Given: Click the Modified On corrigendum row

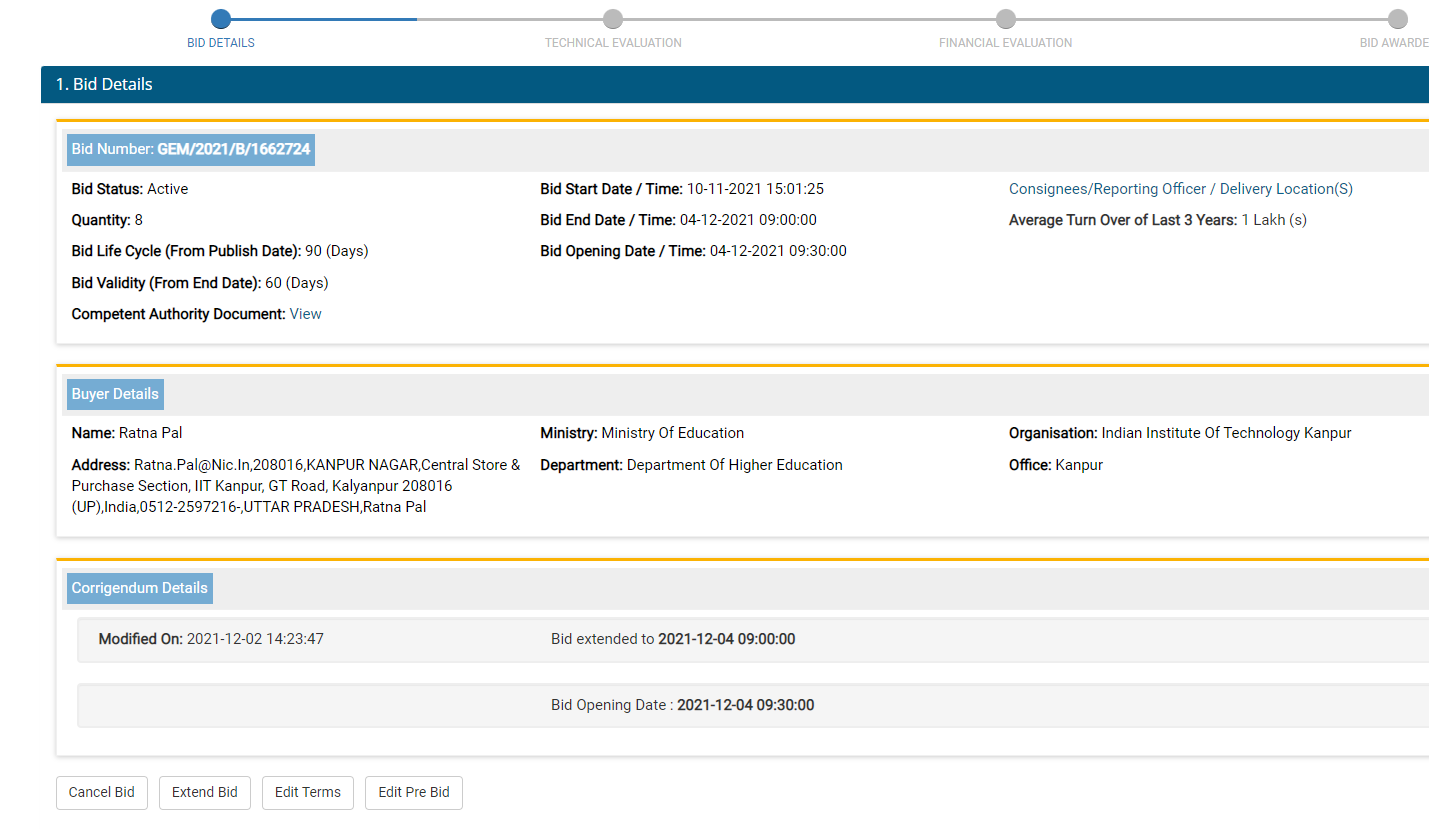Looking at the screenshot, I should click(211, 639).
